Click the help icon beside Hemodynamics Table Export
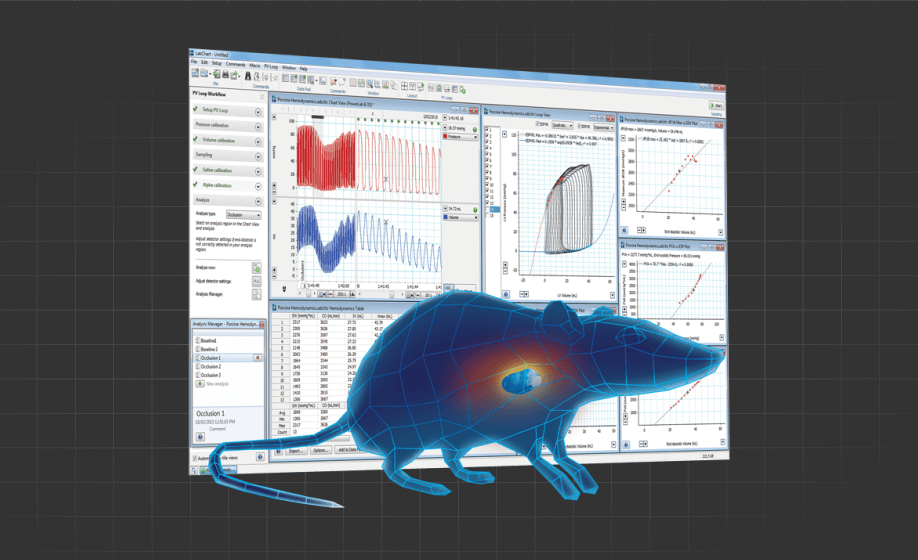Image resolution: width=918 pixels, height=560 pixels. [278, 451]
